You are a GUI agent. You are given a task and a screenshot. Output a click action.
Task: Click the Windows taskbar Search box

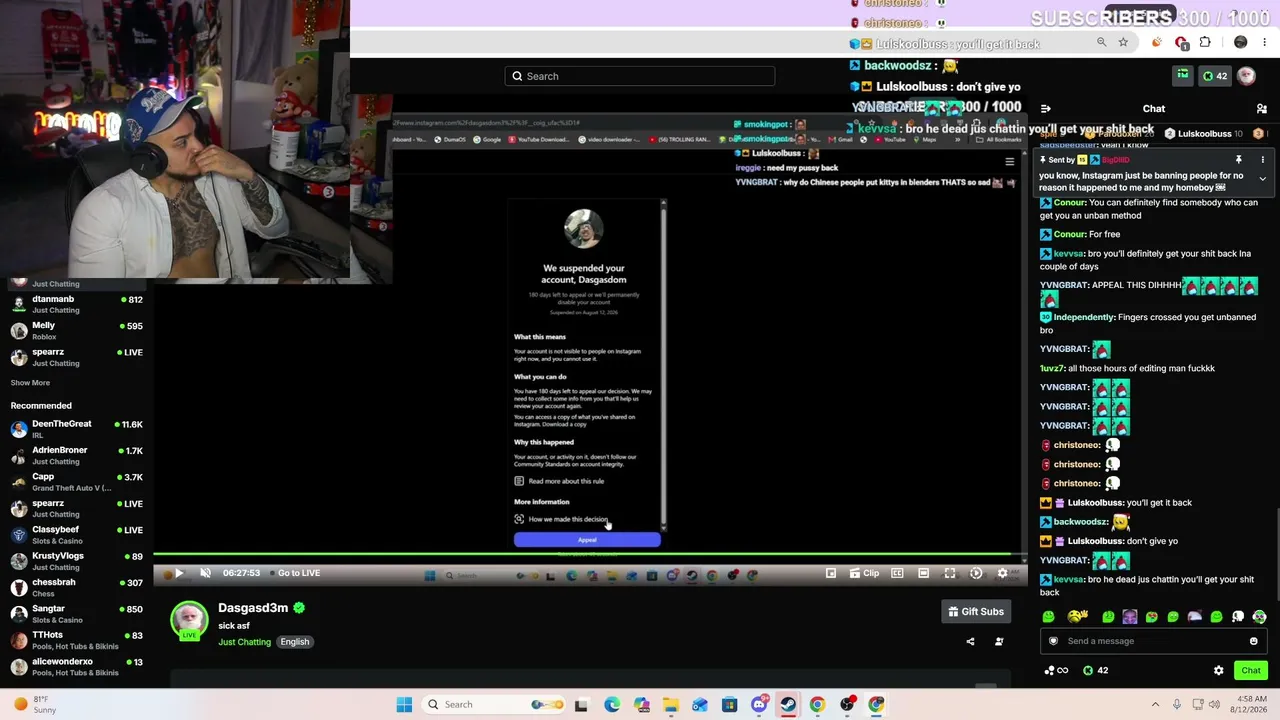point(495,704)
